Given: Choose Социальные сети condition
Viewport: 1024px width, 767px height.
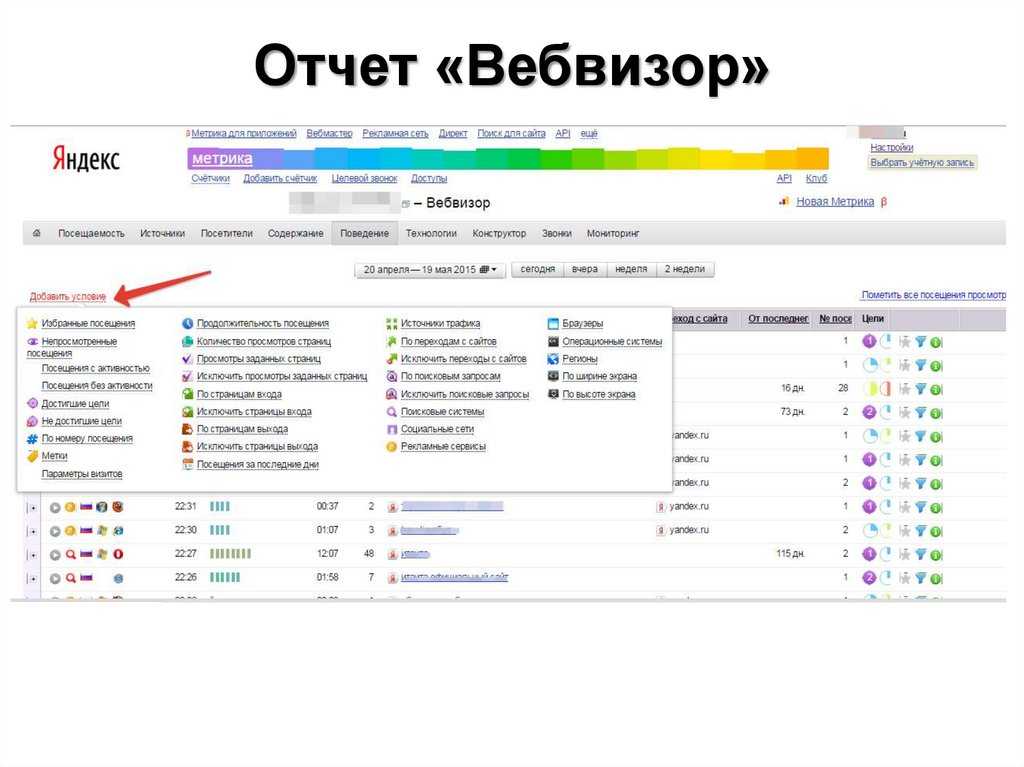Looking at the screenshot, I should pos(437,429).
